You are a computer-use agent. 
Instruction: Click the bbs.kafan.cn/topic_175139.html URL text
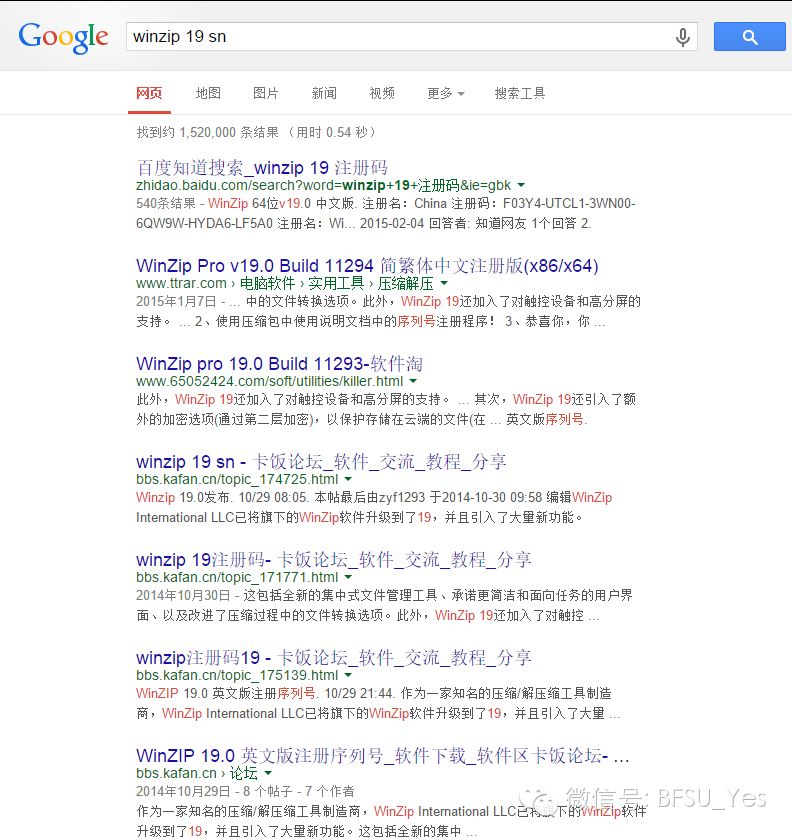[x=237, y=675]
